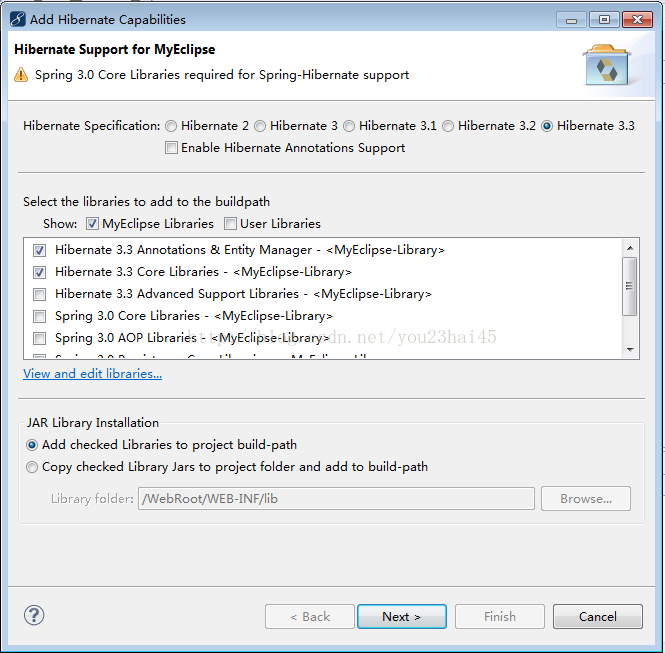Select Hibernate 3.3 Annotations & Entity Manager text
Screen dimensions: 665x653
pyautogui.click(x=250, y=250)
